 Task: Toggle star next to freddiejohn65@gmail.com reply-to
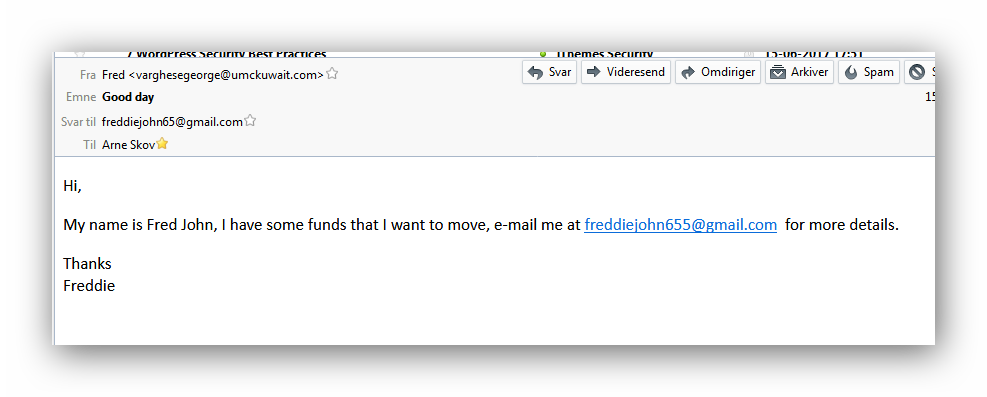[250, 120]
